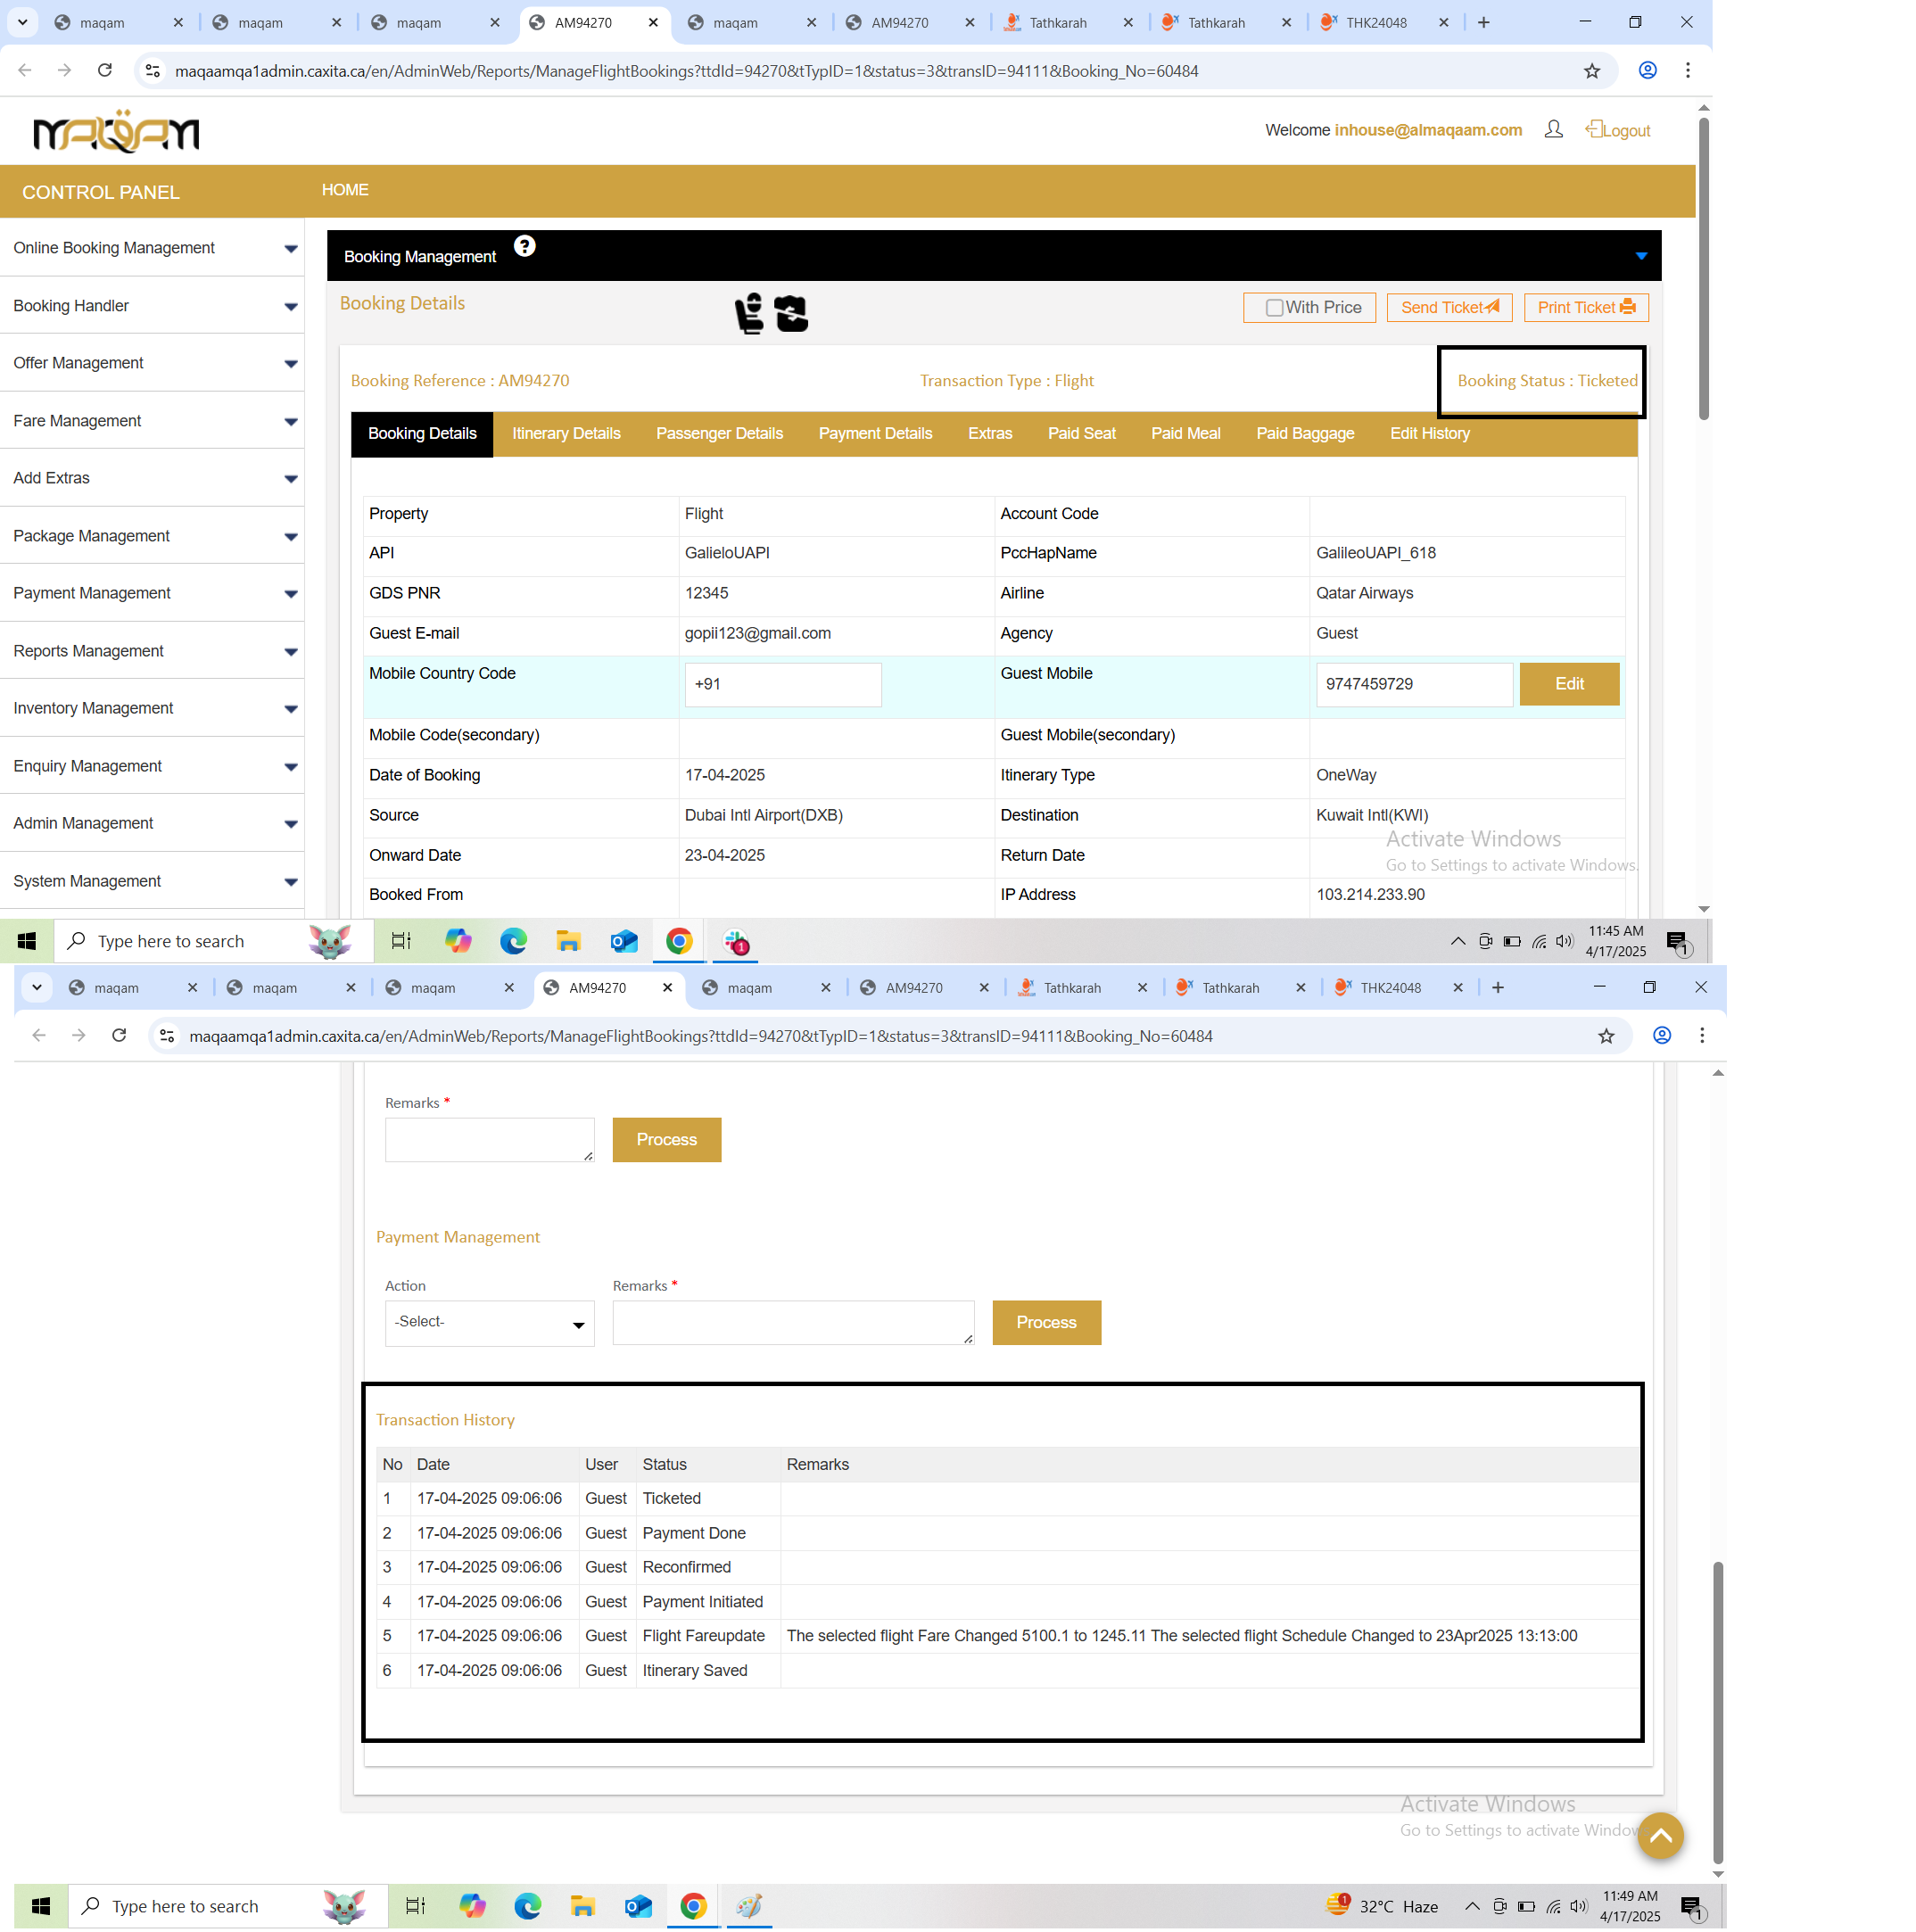
Task: Click Send Ticket button
Action: tap(1449, 308)
